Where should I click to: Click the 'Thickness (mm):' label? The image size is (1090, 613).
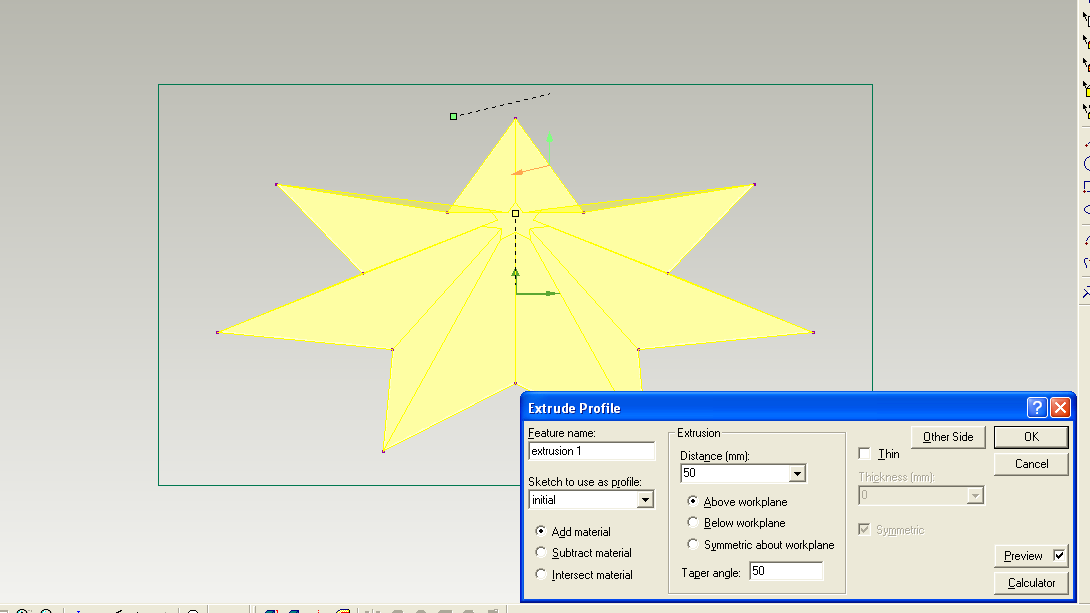click(896, 477)
